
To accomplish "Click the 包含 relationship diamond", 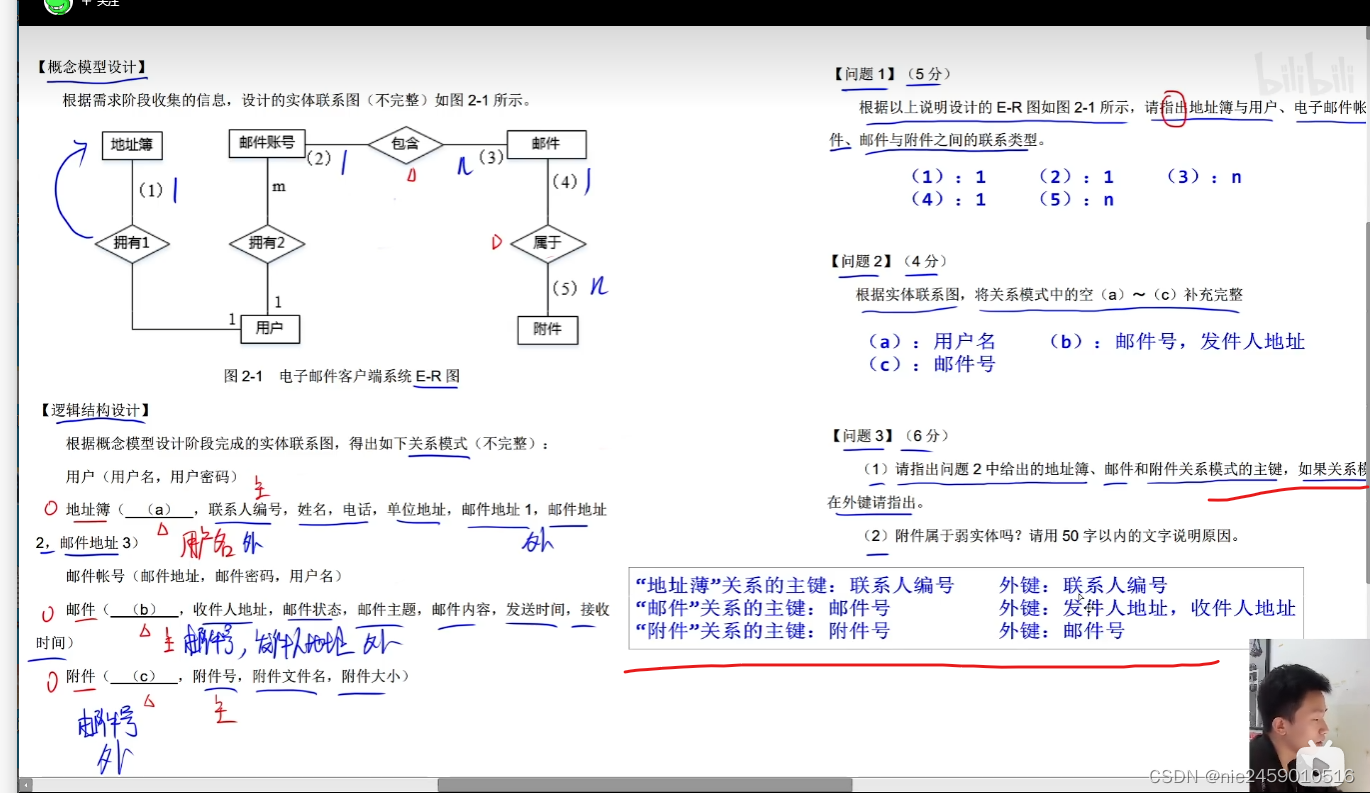I will pyautogui.click(x=405, y=144).
